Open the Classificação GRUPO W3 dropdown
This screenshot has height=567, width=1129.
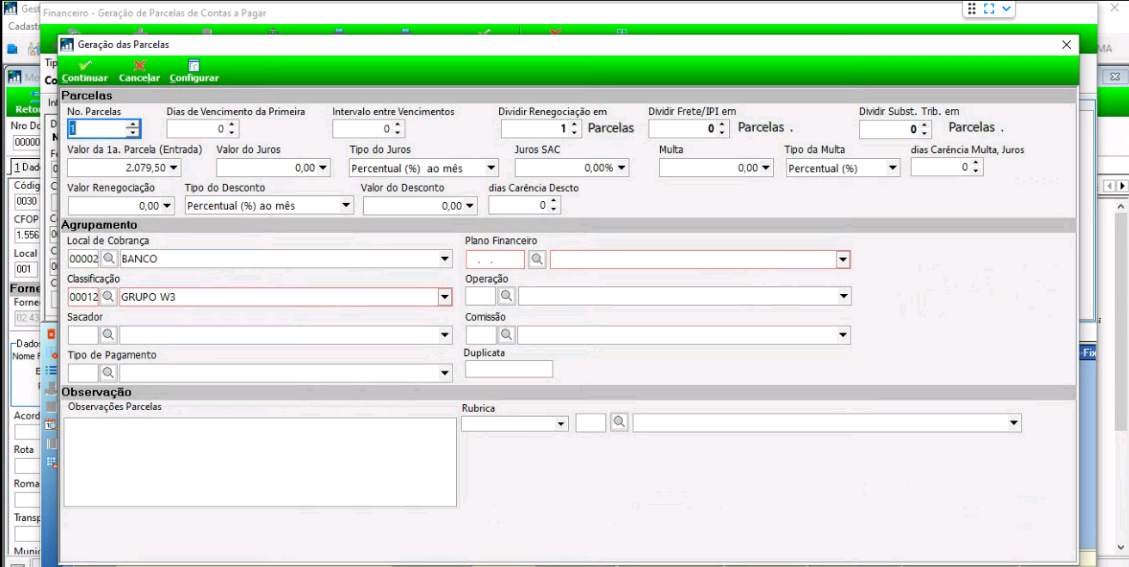pyautogui.click(x=444, y=296)
